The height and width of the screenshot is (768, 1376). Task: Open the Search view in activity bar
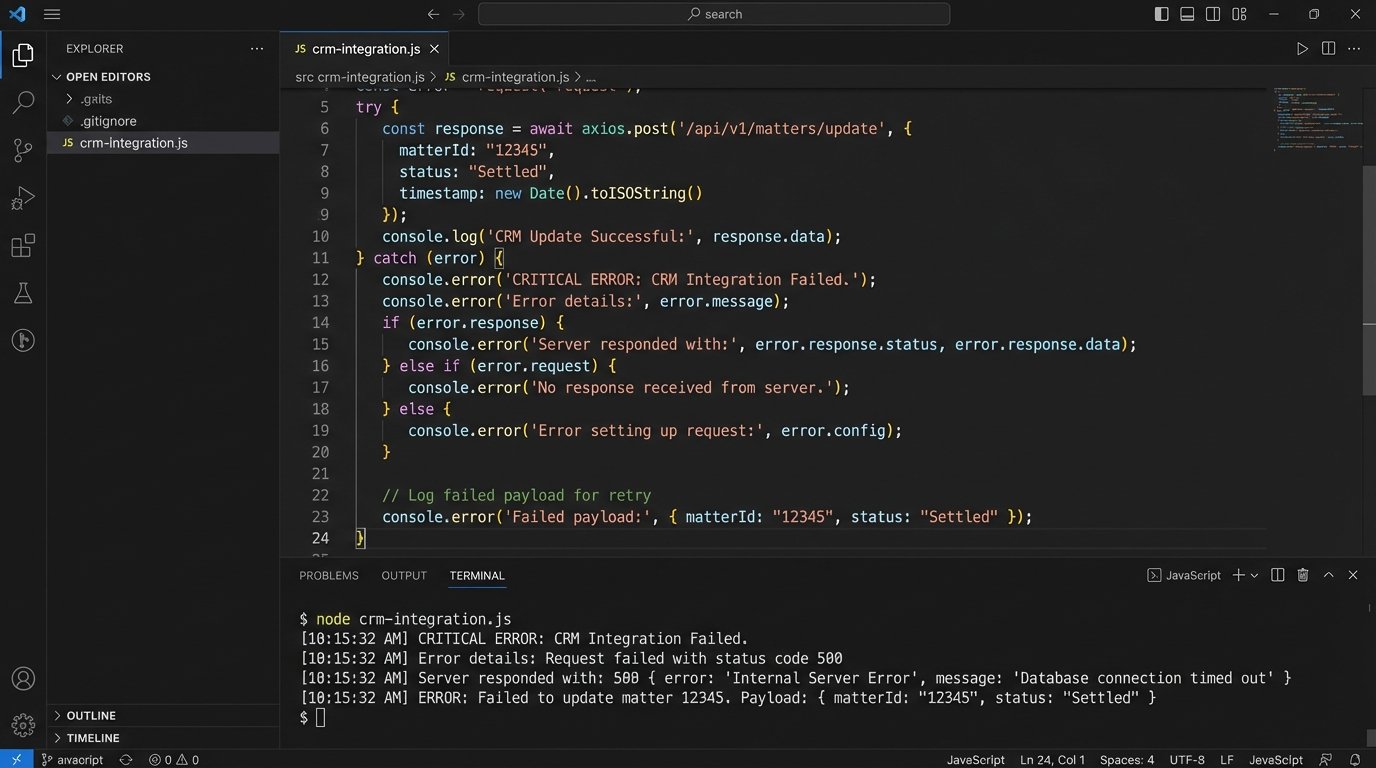coord(23,102)
